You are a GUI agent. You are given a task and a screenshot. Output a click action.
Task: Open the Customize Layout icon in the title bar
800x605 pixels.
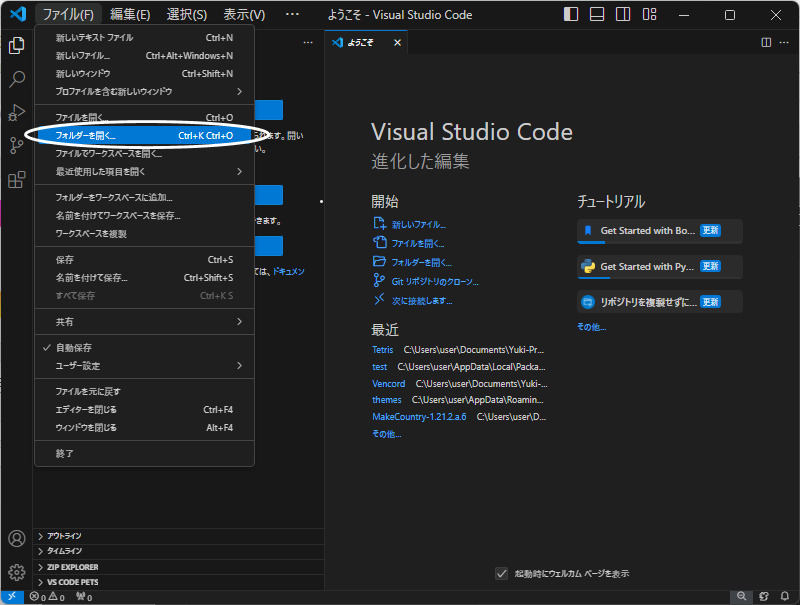tap(650, 14)
